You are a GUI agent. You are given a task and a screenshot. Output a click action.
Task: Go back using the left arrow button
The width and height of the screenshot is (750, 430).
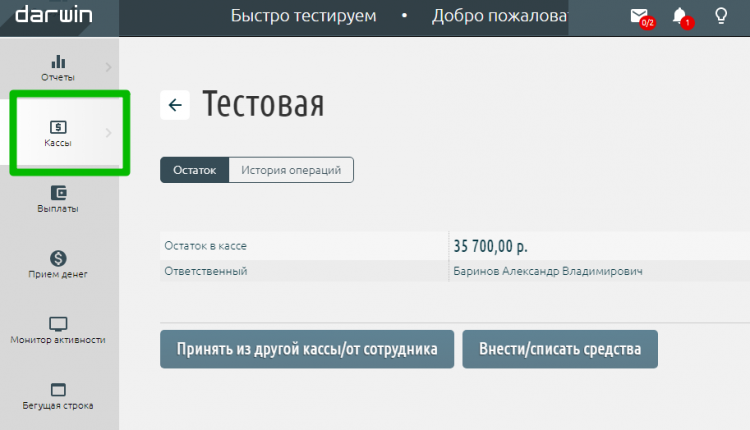click(175, 105)
